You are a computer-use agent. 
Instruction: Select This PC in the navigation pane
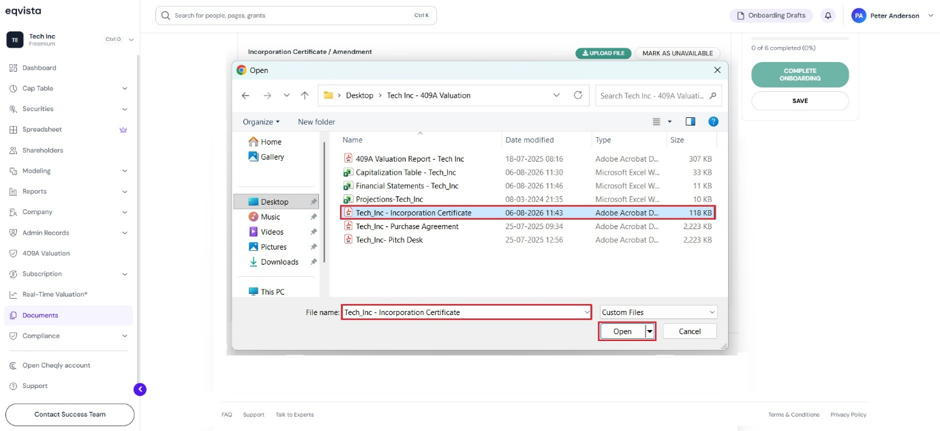pyautogui.click(x=267, y=292)
